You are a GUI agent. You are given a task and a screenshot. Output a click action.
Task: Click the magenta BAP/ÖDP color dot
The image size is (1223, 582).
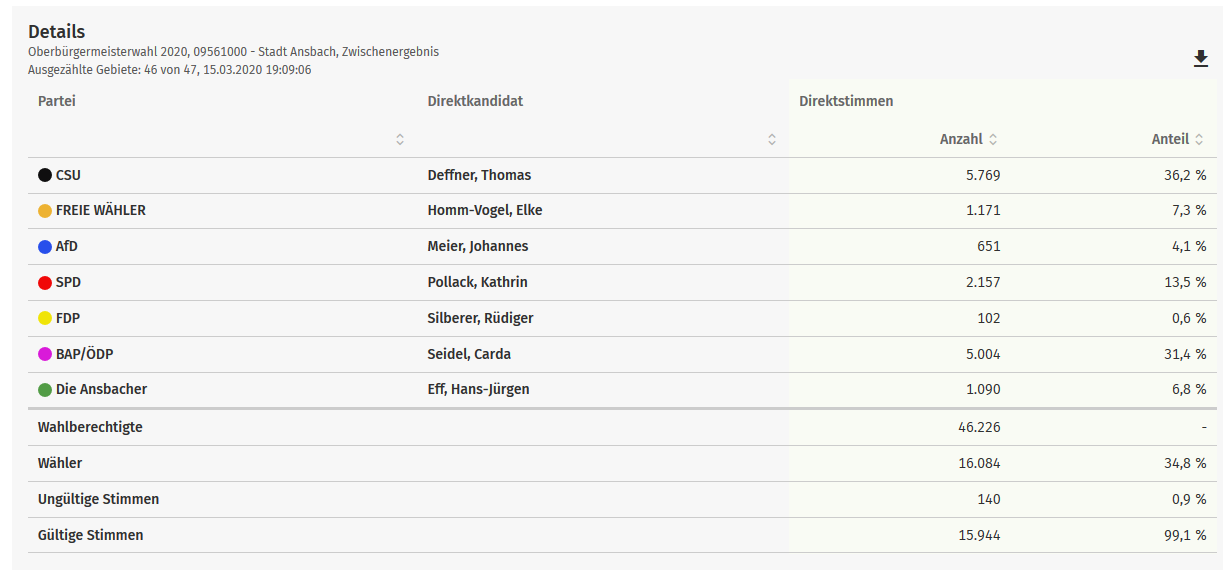[45, 354]
